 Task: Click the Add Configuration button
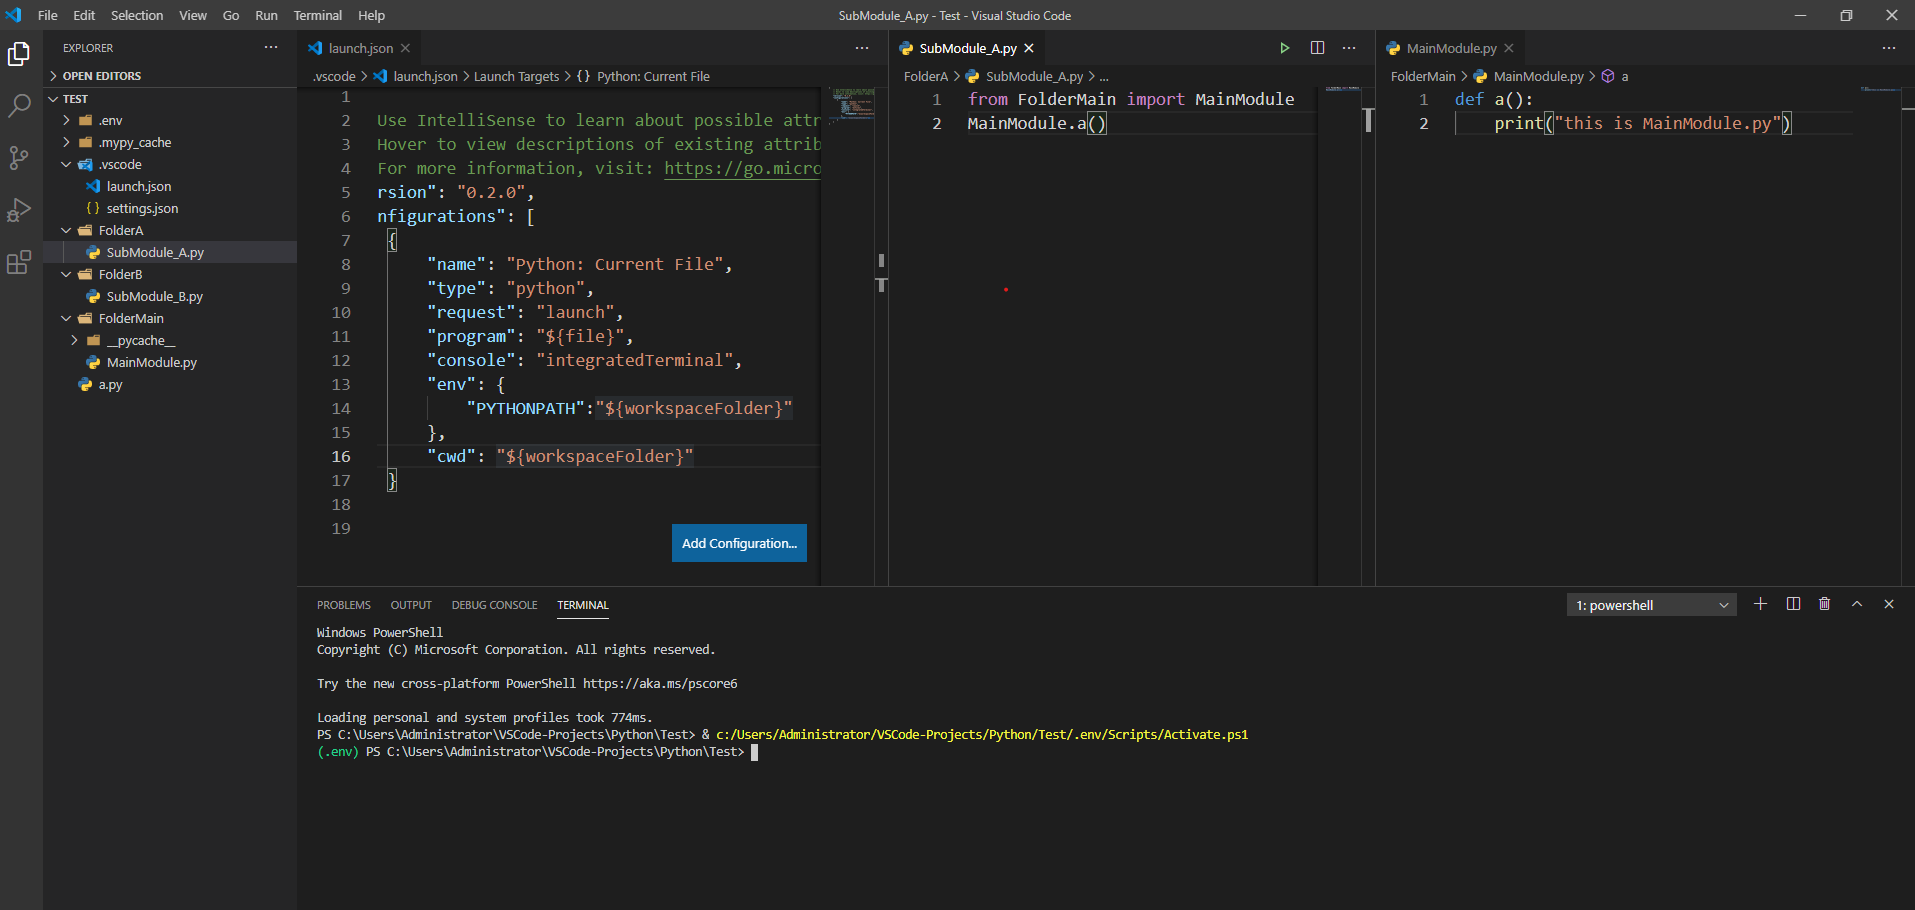[739, 543]
